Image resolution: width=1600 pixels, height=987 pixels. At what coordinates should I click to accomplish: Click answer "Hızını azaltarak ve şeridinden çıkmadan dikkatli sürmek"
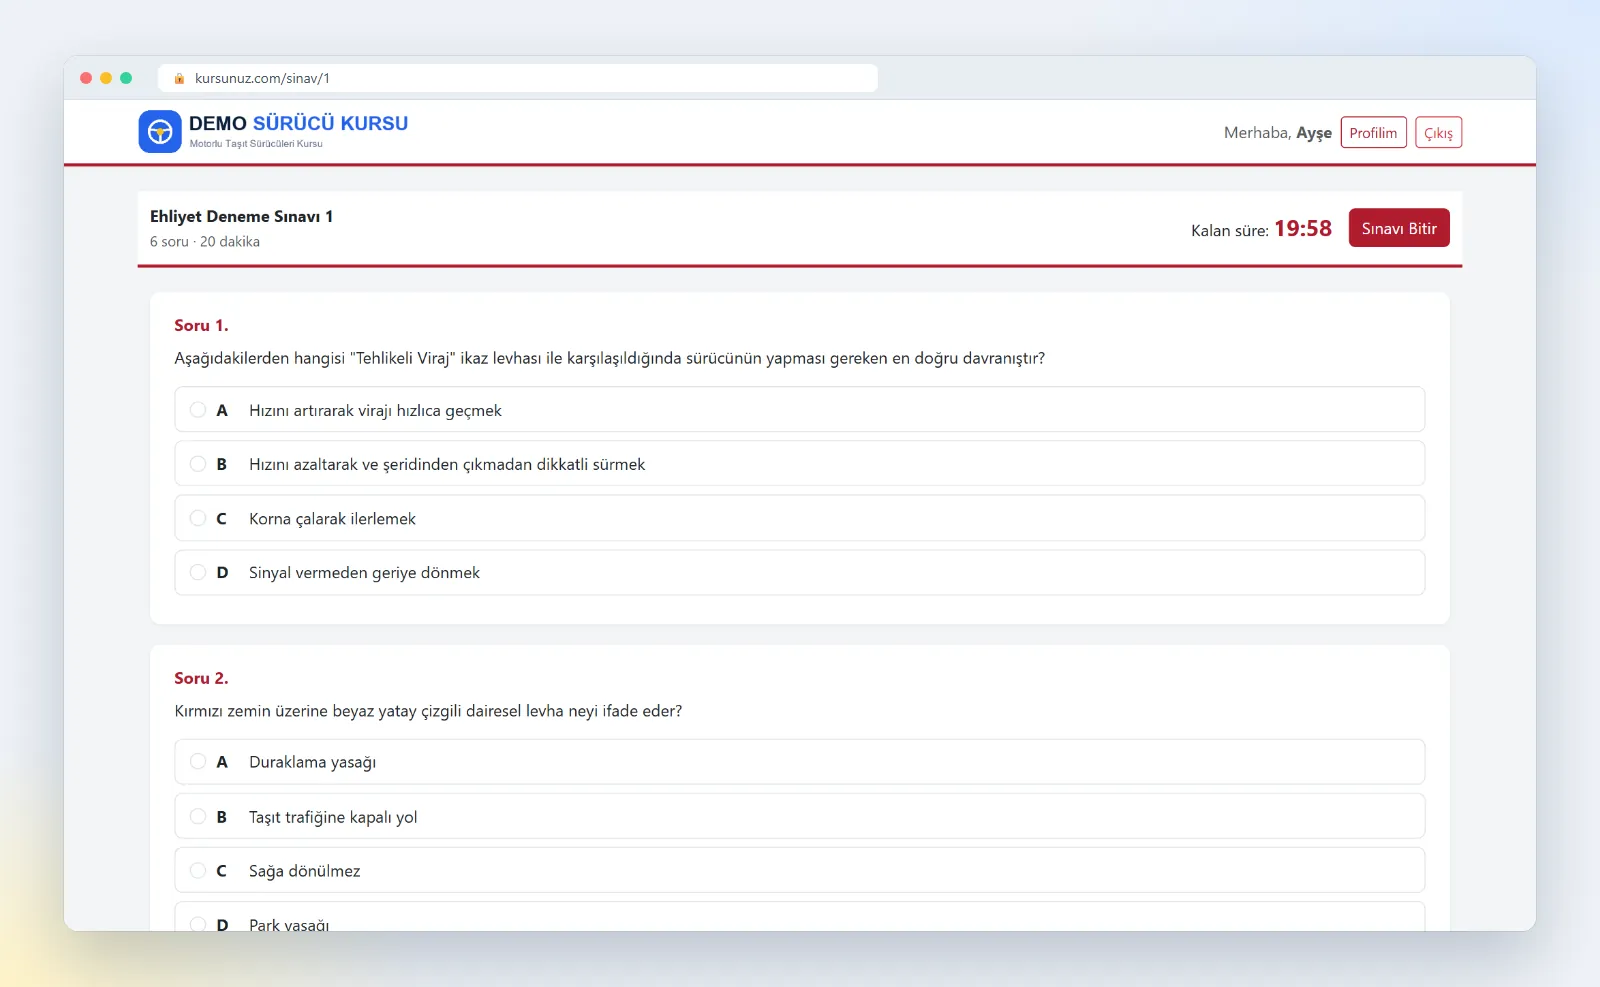coord(447,464)
